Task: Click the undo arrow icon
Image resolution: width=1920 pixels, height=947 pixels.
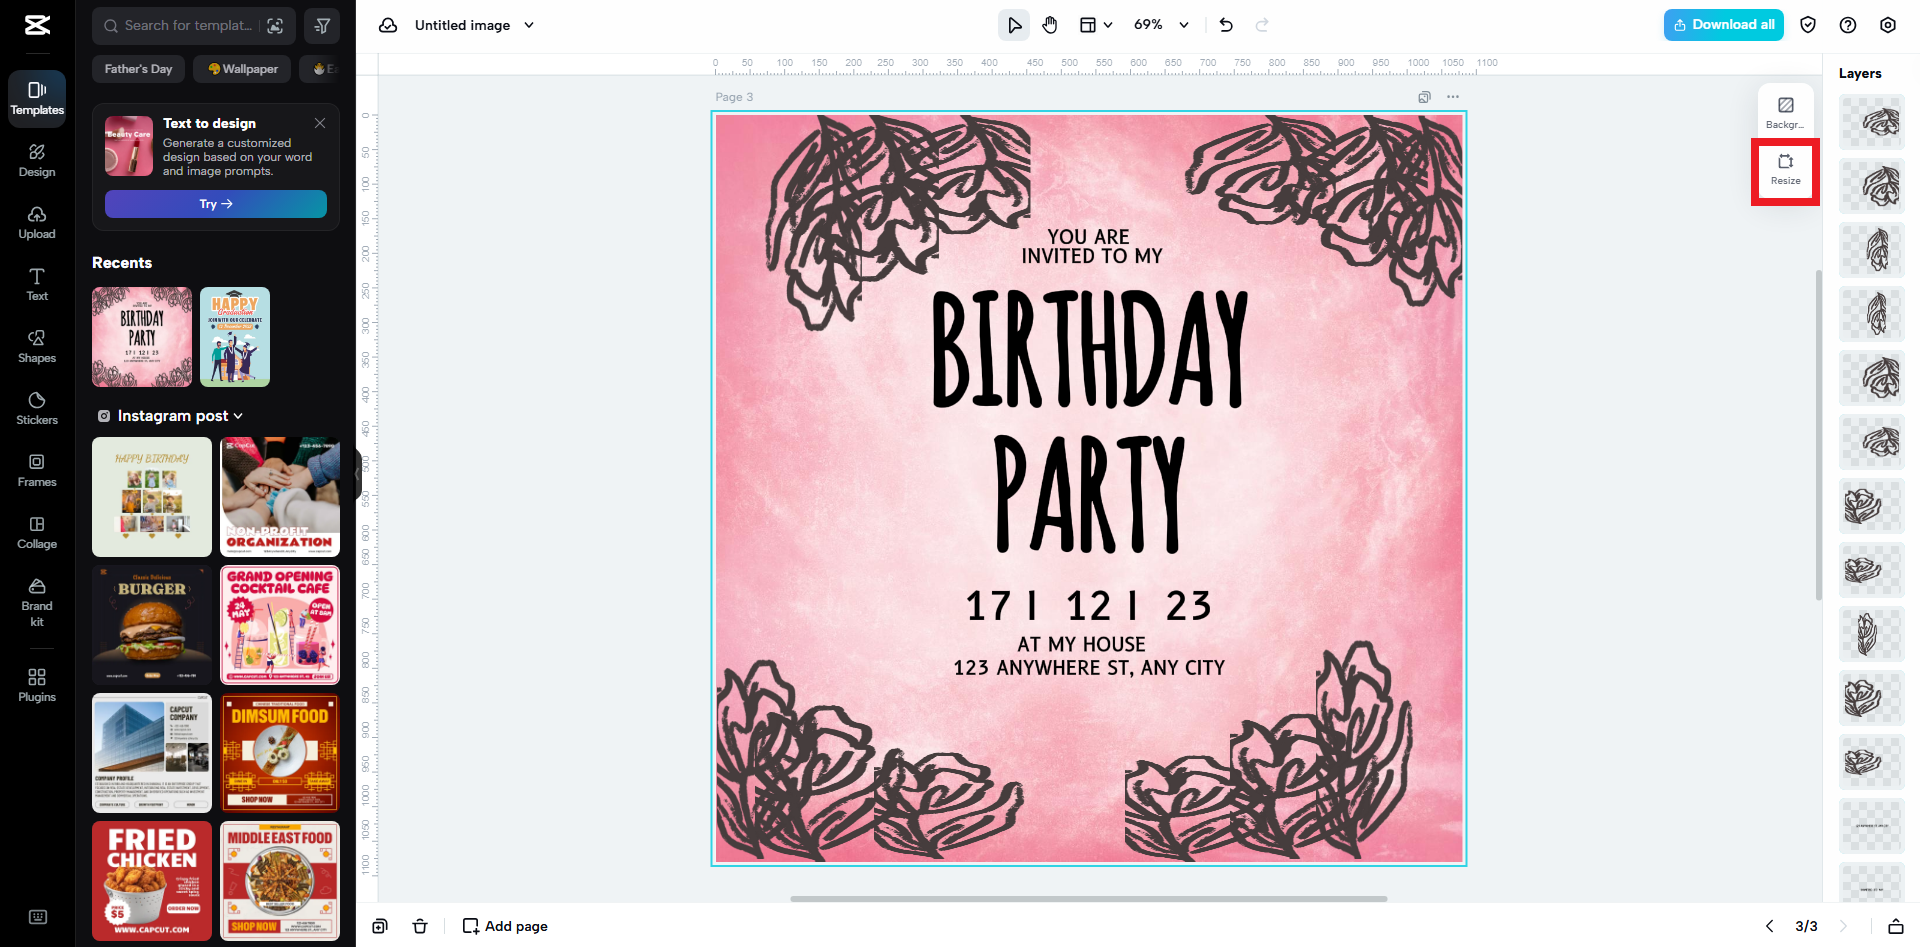Action: pos(1226,25)
